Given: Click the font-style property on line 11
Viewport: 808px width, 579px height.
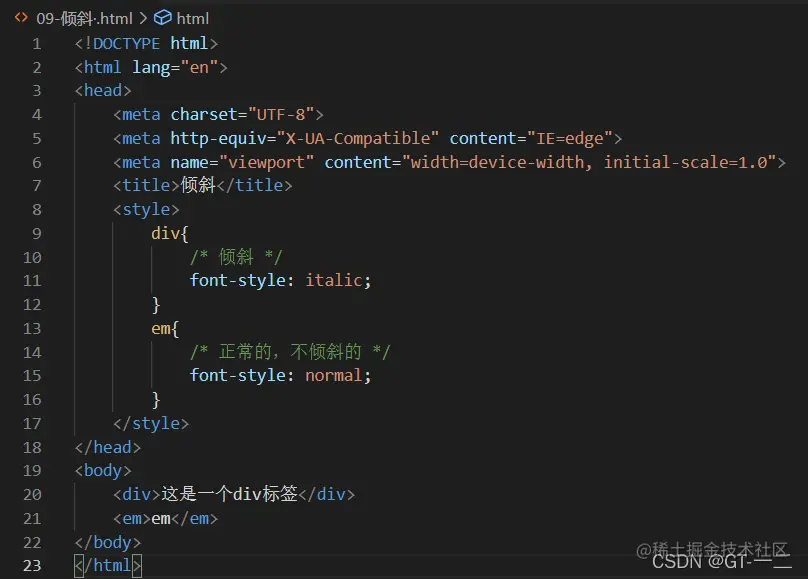Looking at the screenshot, I should (238, 281).
